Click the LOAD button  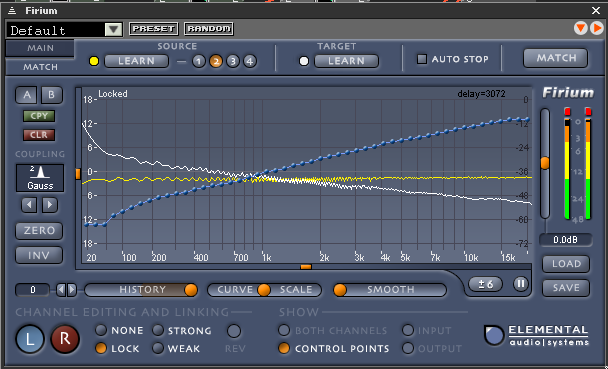pos(566,264)
